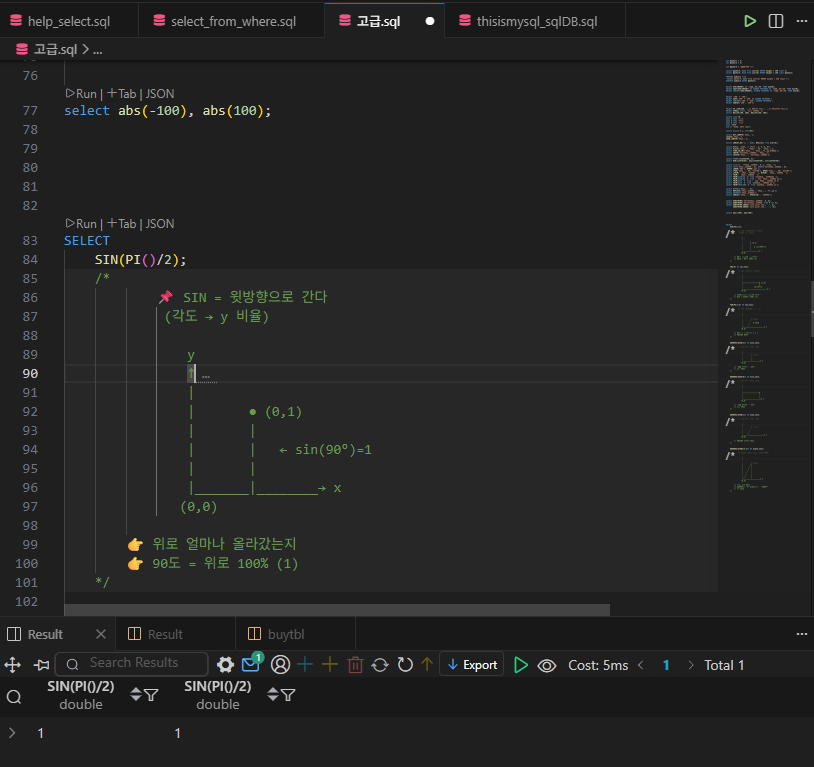Click the magnifier icon beside column headers
Image resolution: width=814 pixels, height=767 pixels.
14,696
